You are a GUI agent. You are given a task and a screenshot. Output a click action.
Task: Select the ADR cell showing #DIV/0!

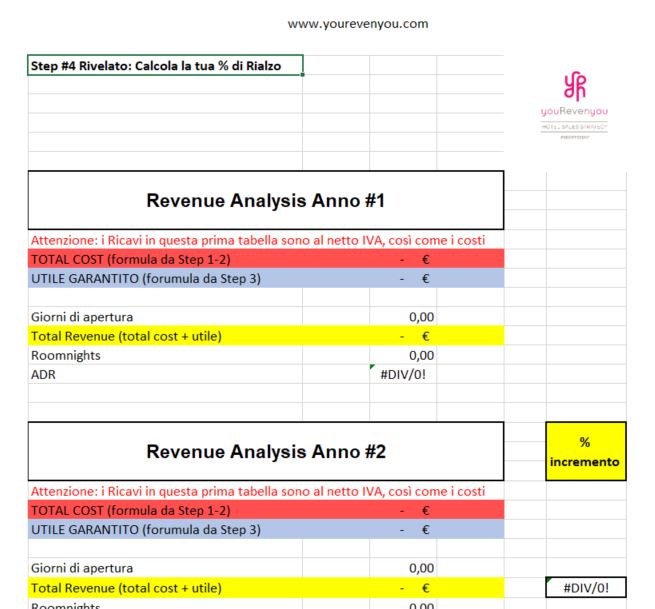click(403, 374)
